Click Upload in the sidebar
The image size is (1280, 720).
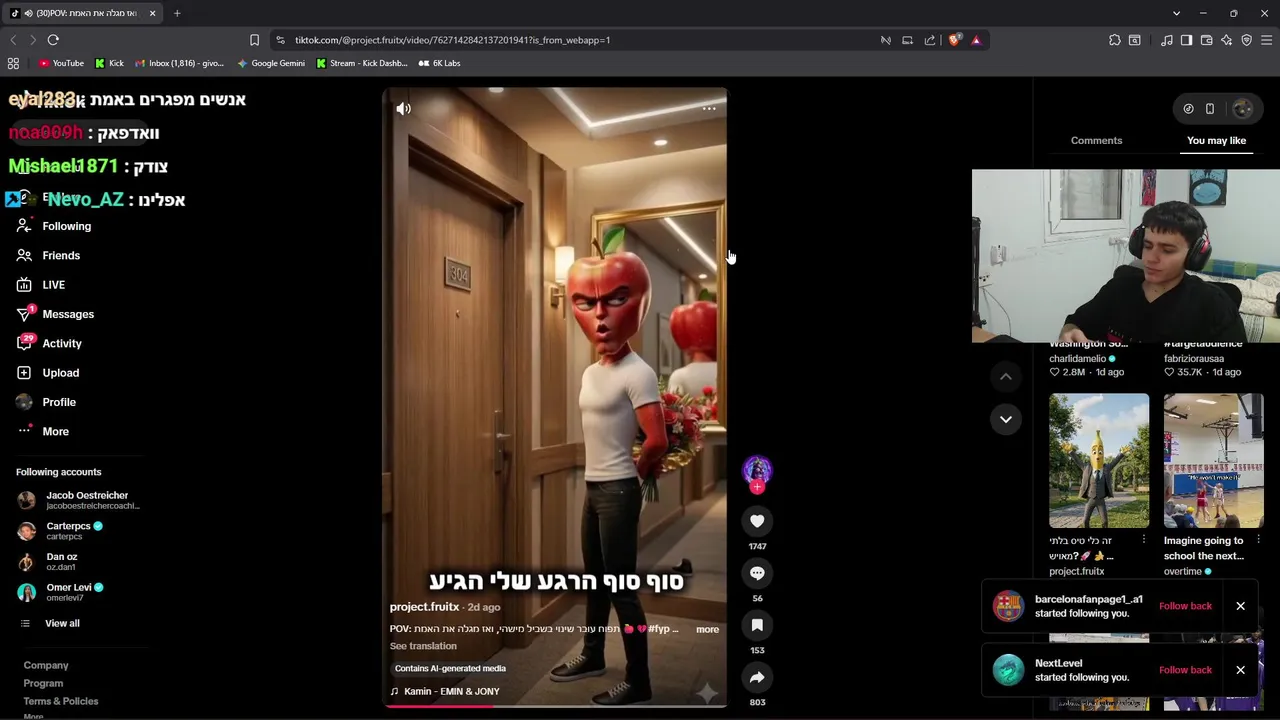tap(60, 373)
